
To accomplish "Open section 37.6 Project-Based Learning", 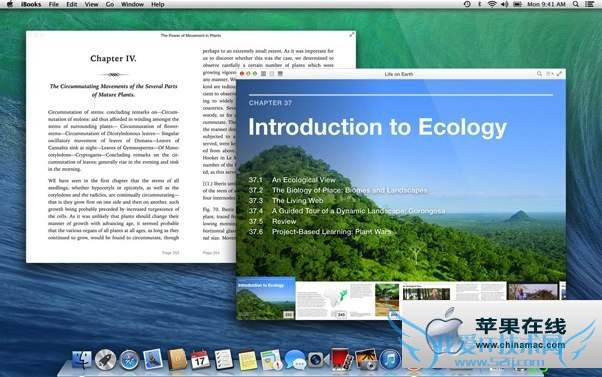I will click(319, 231).
